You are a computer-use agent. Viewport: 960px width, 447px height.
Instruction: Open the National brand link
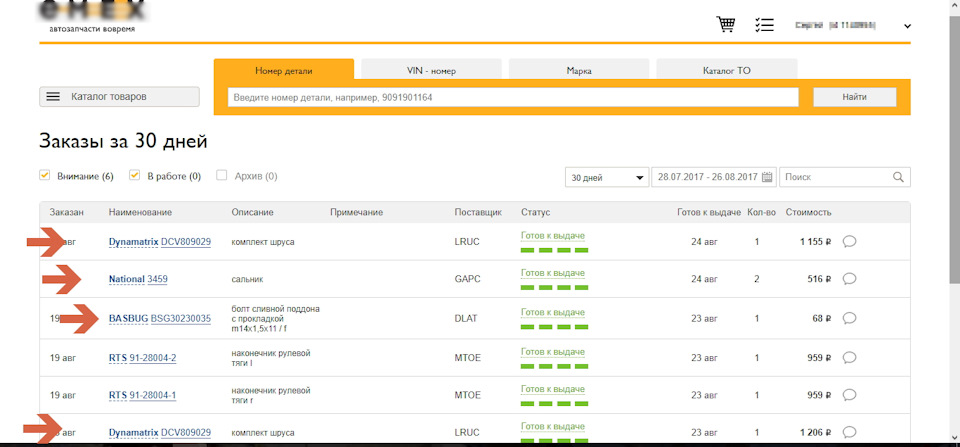[126, 279]
